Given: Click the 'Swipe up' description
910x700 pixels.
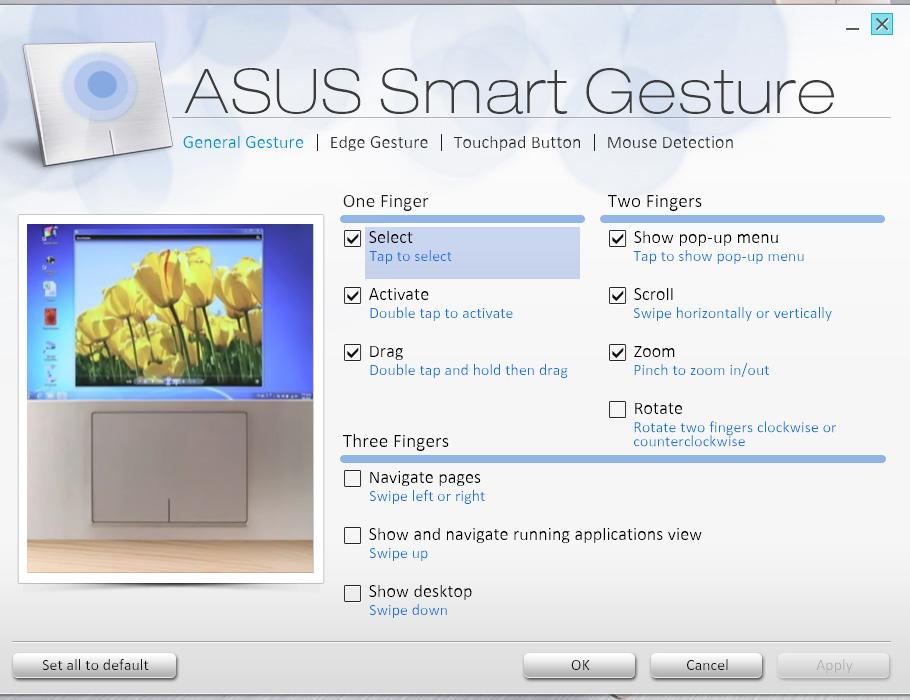Looking at the screenshot, I should (x=399, y=554).
